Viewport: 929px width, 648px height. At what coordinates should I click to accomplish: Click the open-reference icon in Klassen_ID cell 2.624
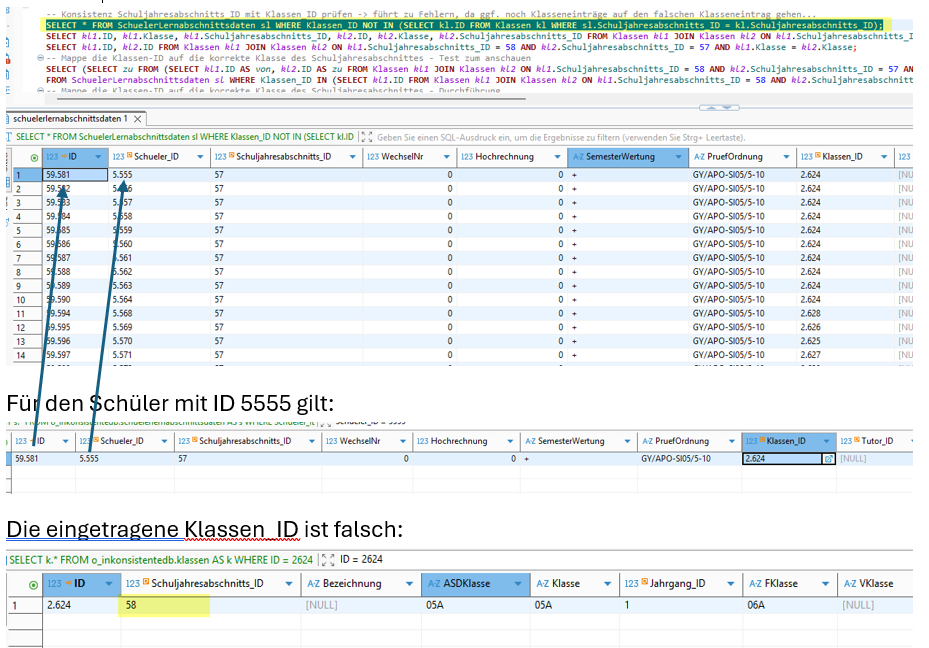(826, 459)
